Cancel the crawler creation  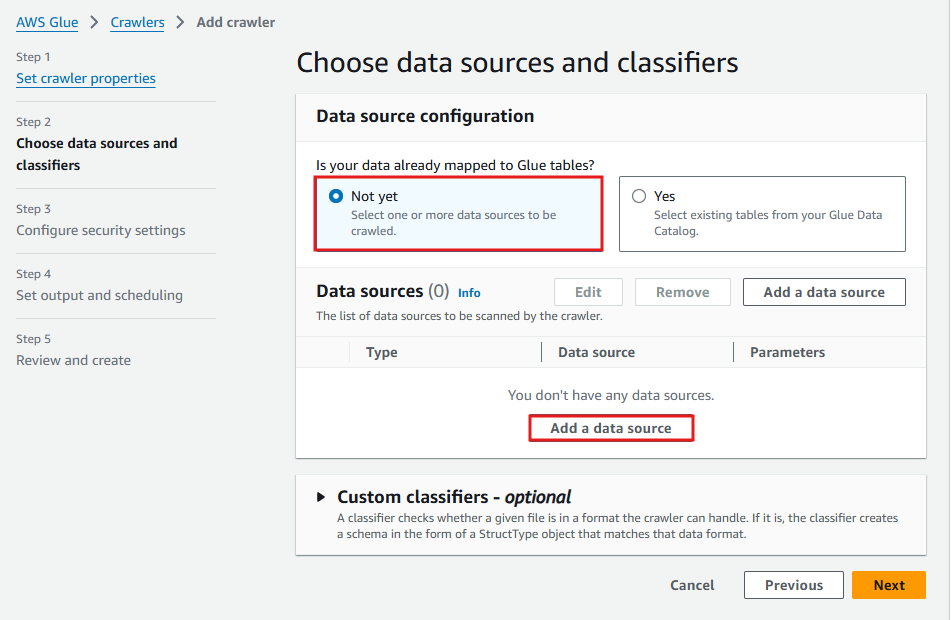[692, 585]
